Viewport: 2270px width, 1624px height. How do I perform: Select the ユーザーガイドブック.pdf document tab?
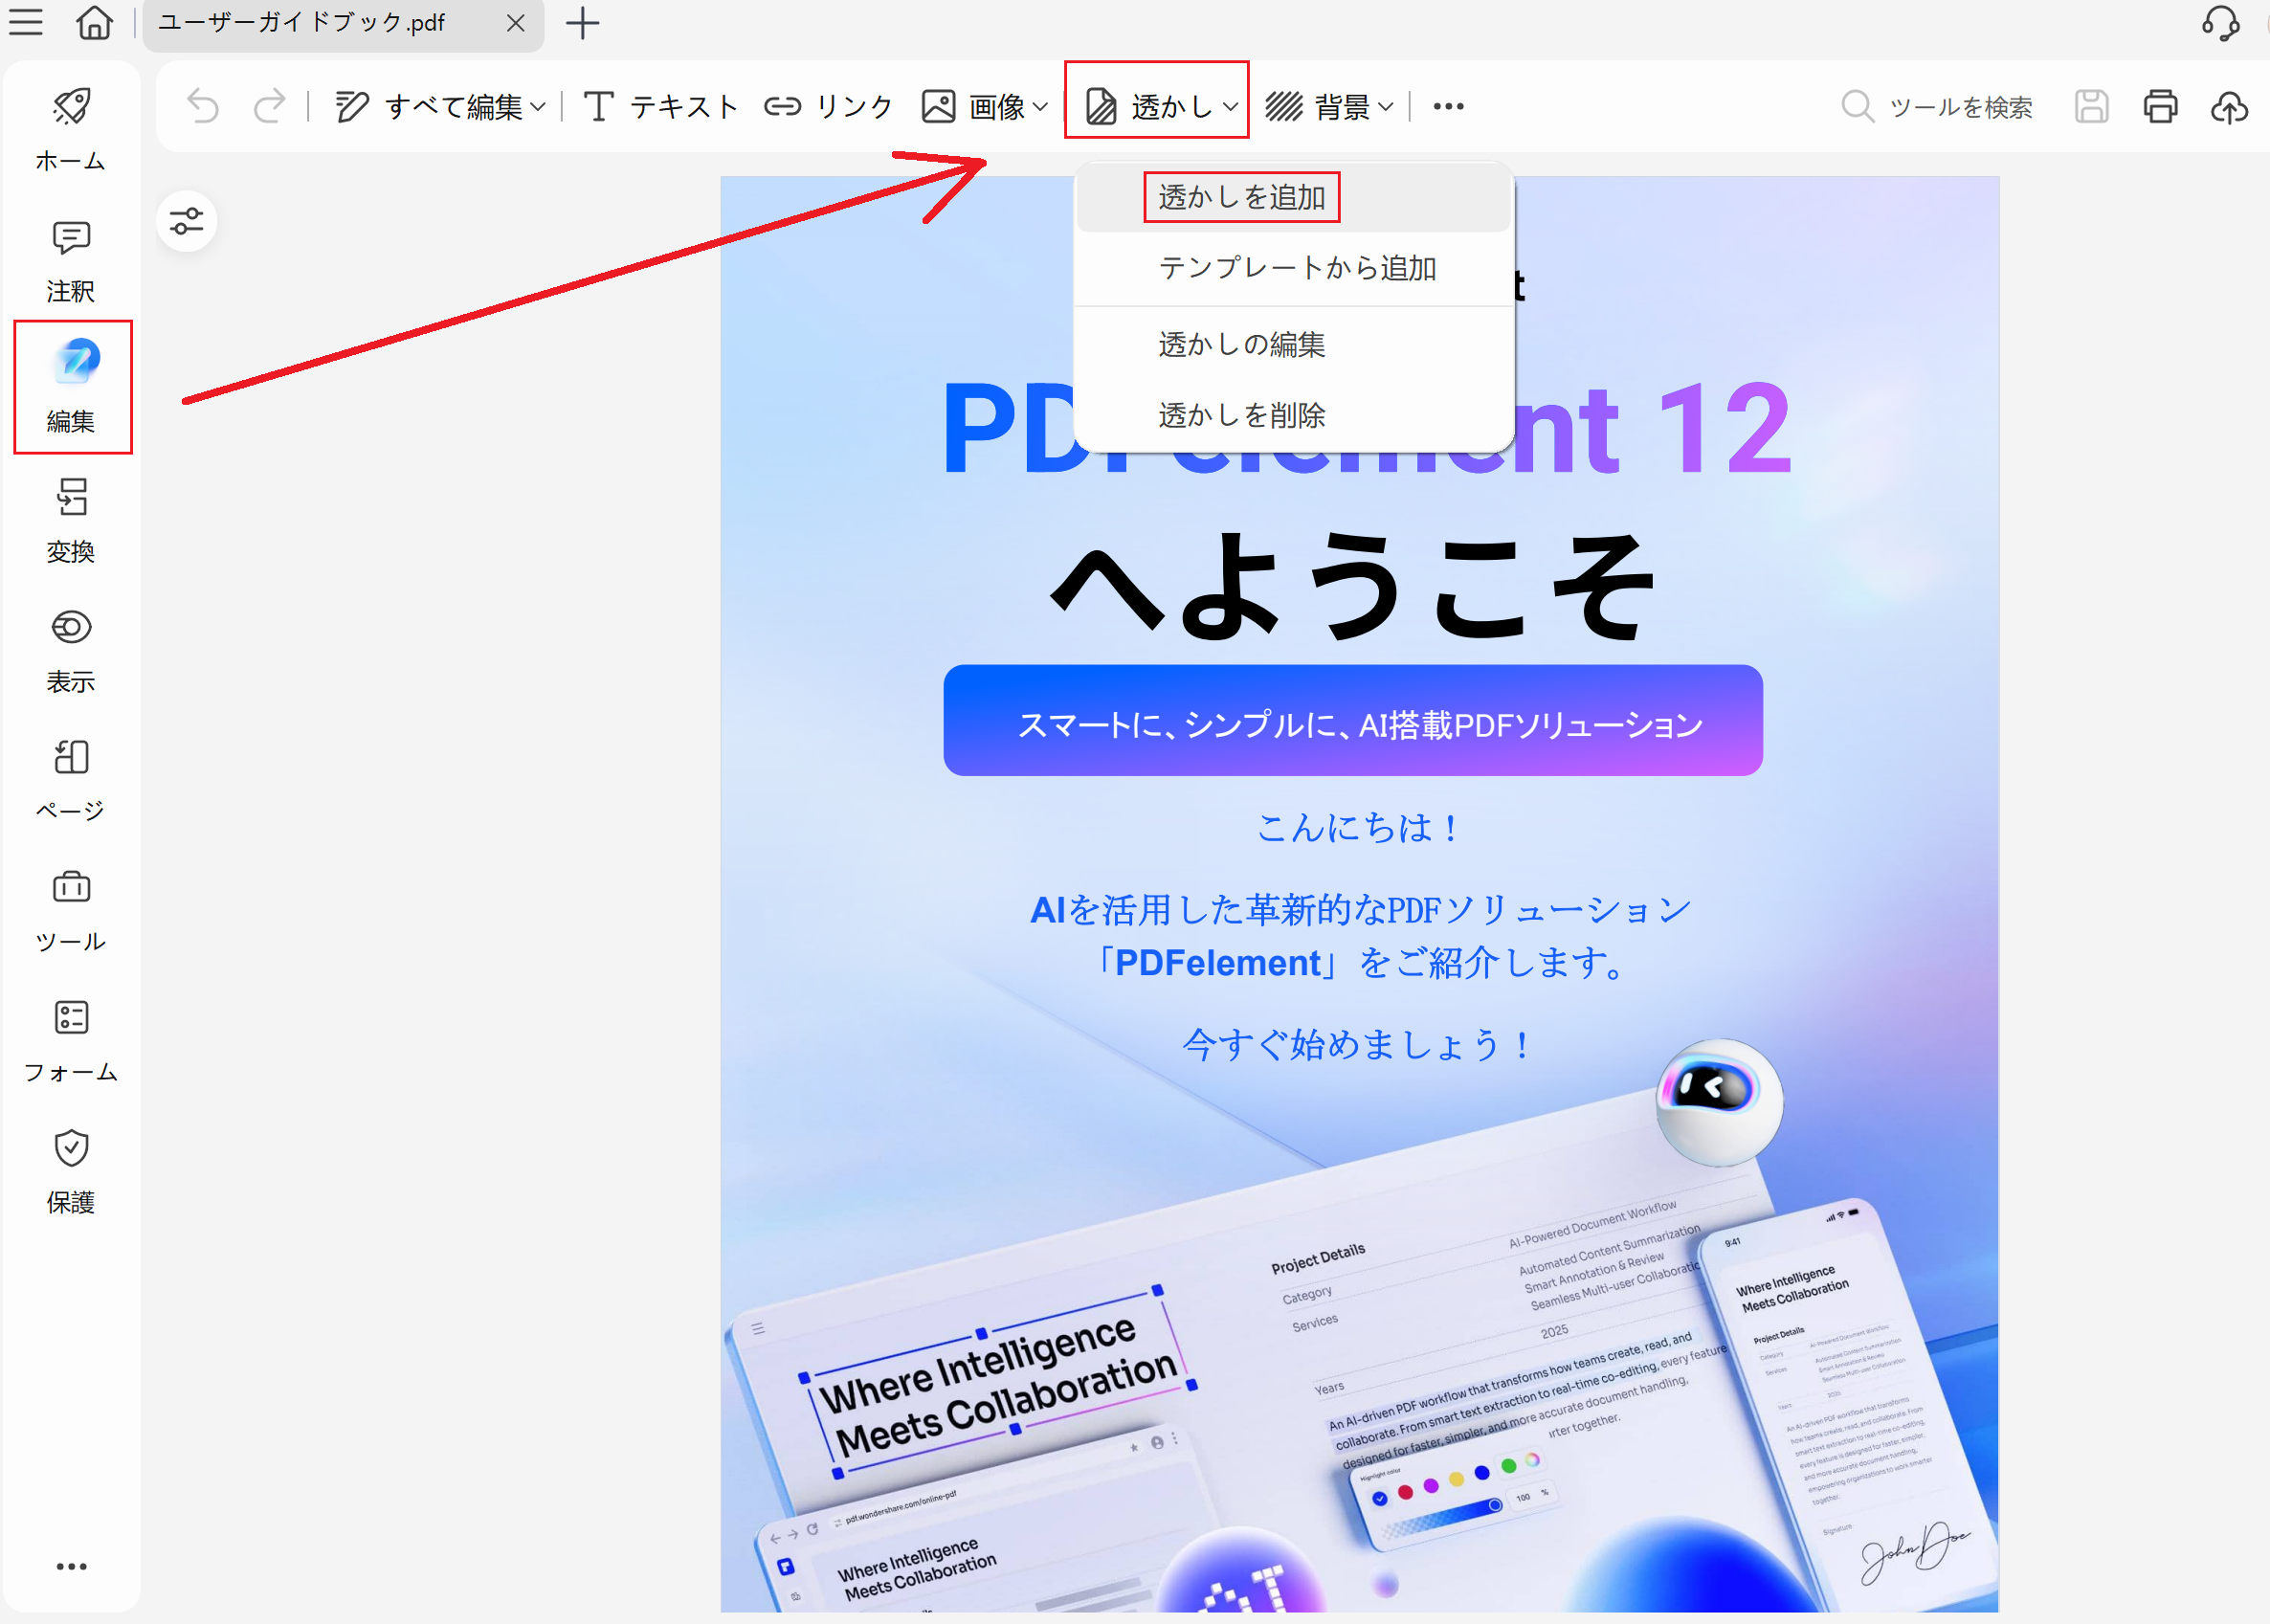[343, 24]
